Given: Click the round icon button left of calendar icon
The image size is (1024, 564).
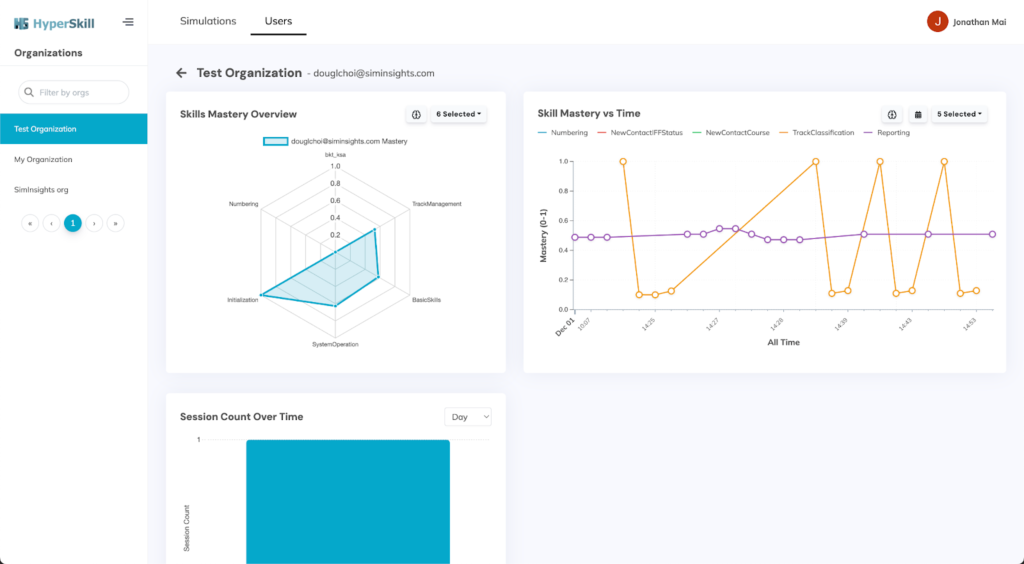Looking at the screenshot, I should click(x=891, y=114).
